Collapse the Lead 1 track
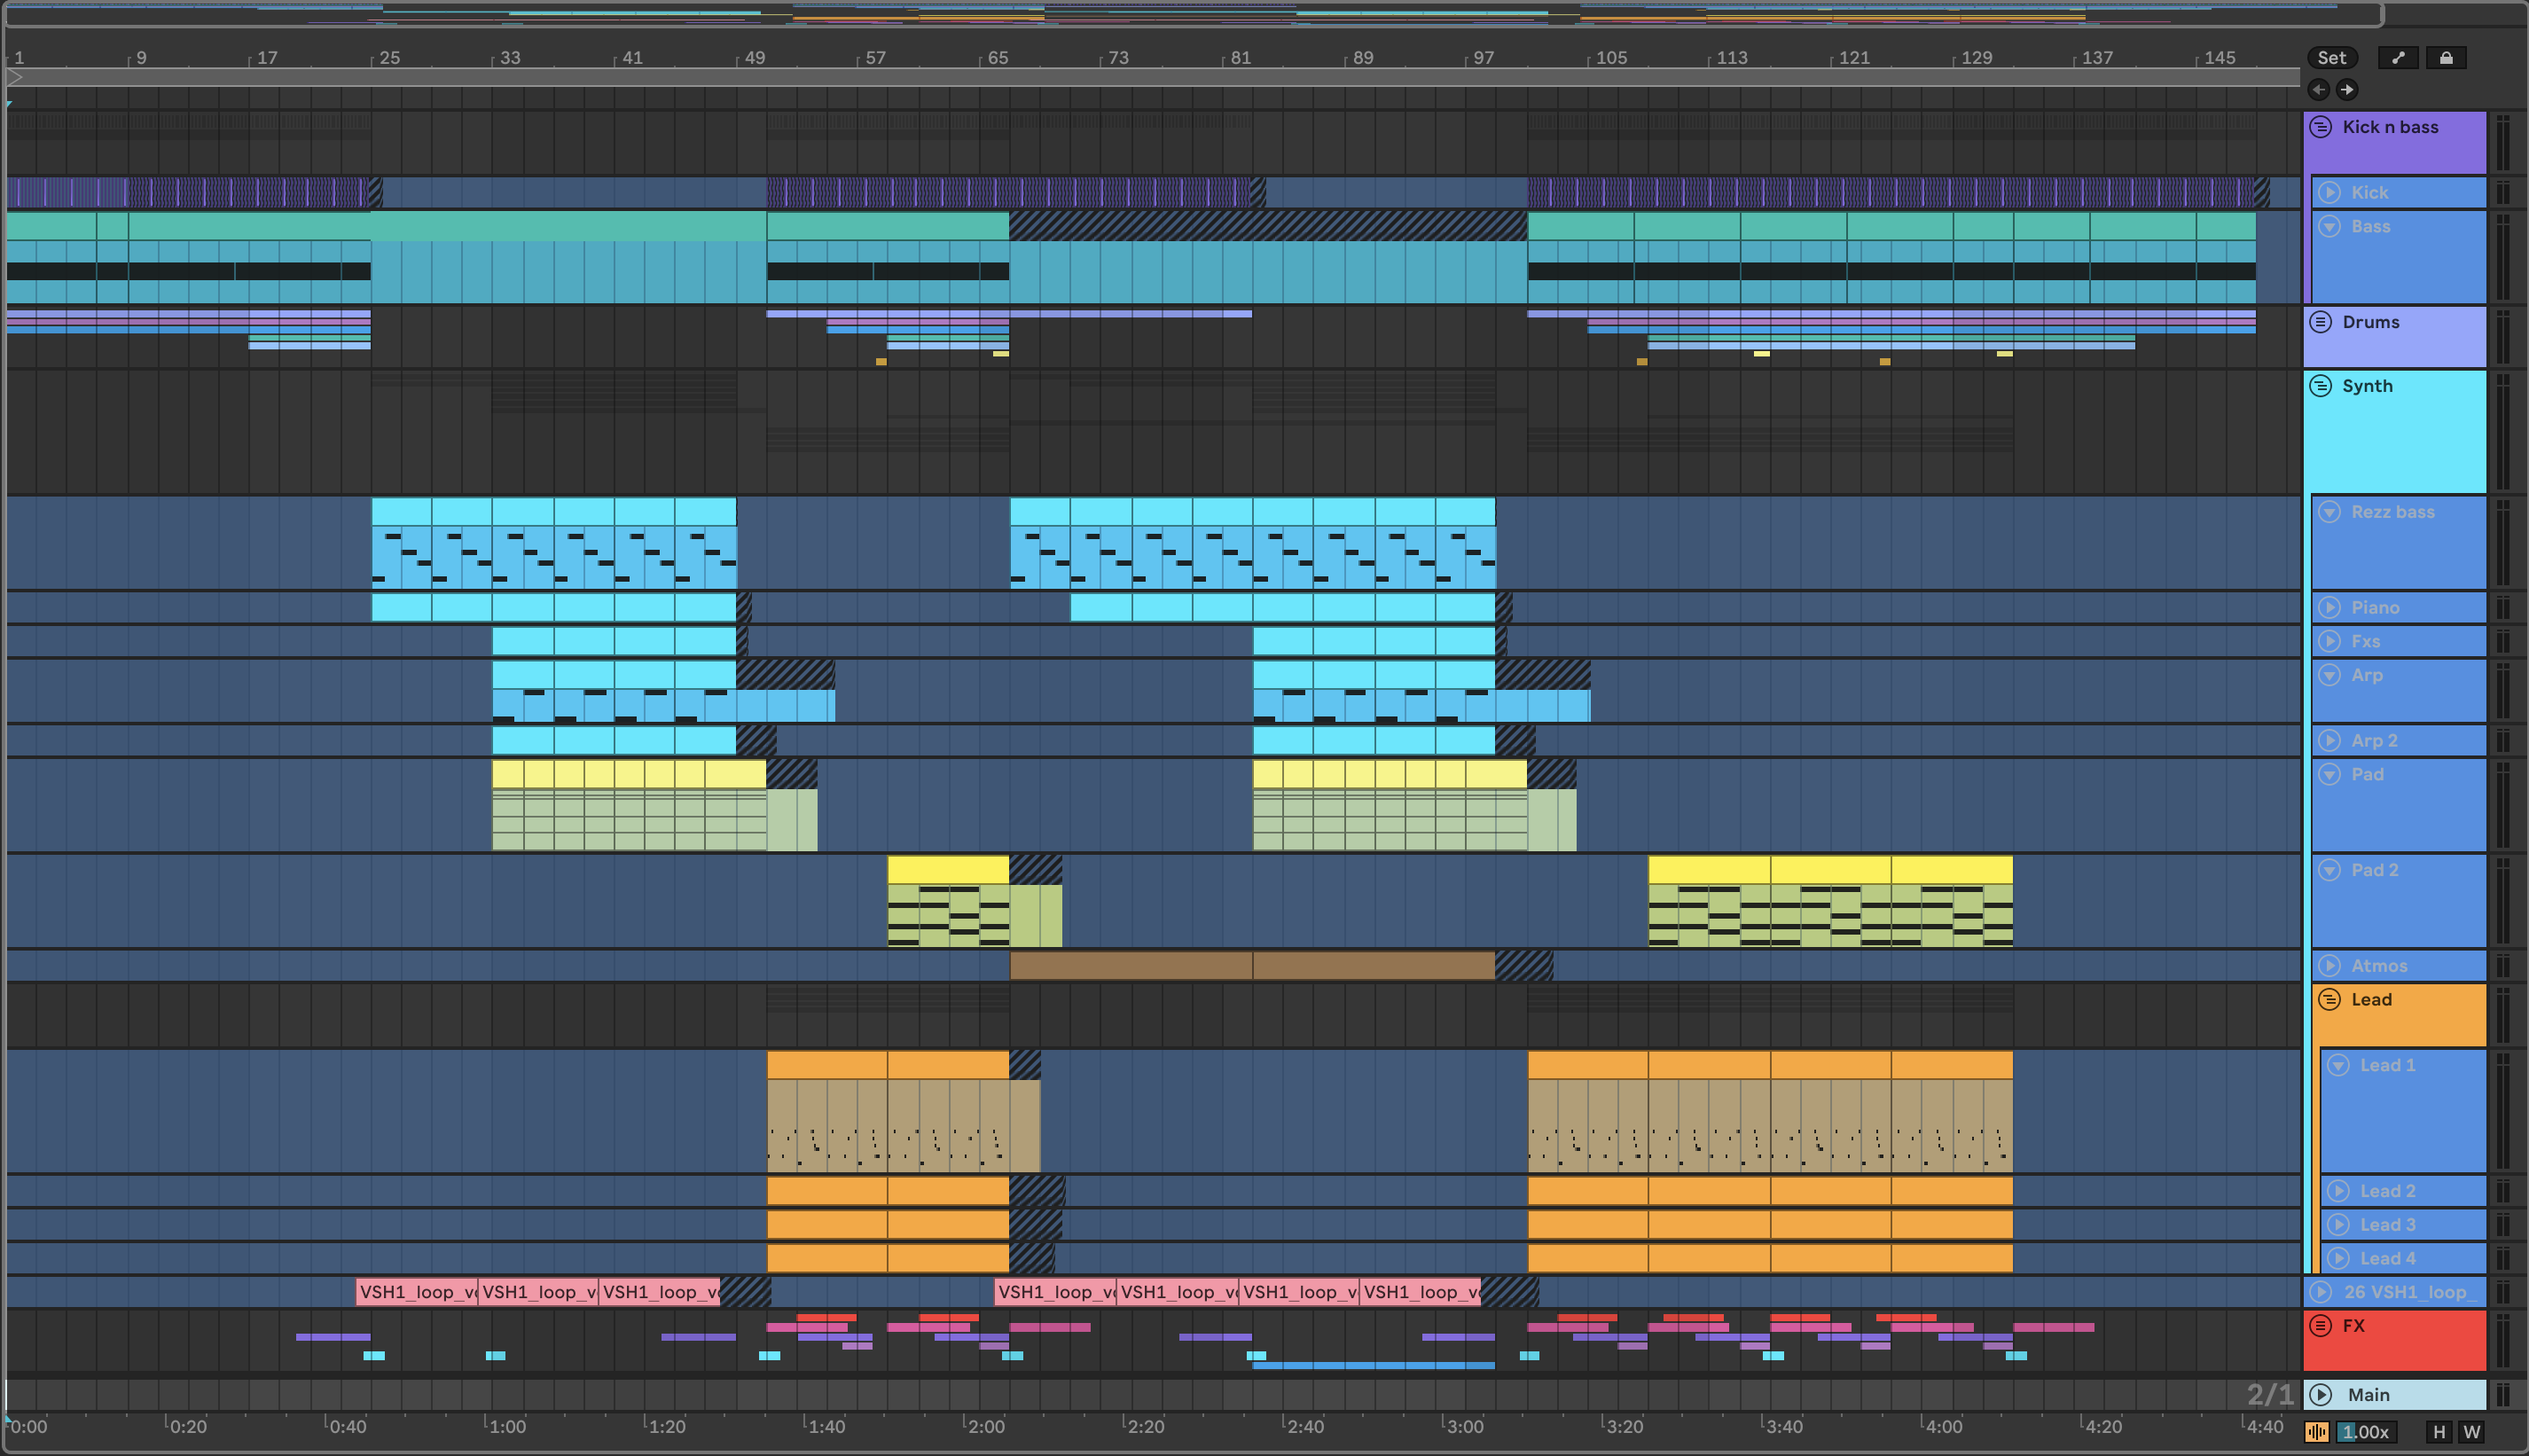This screenshot has width=2529, height=1456. tap(2338, 1066)
